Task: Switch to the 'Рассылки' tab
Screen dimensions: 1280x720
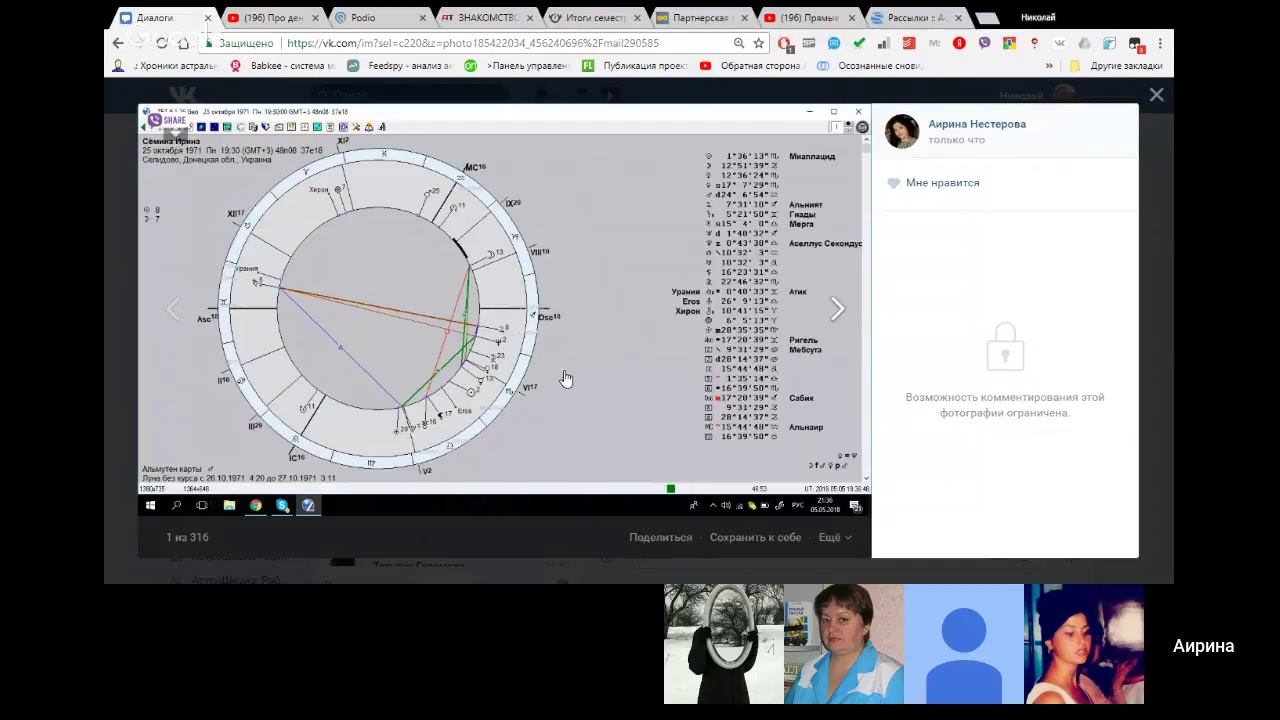Action: click(917, 18)
